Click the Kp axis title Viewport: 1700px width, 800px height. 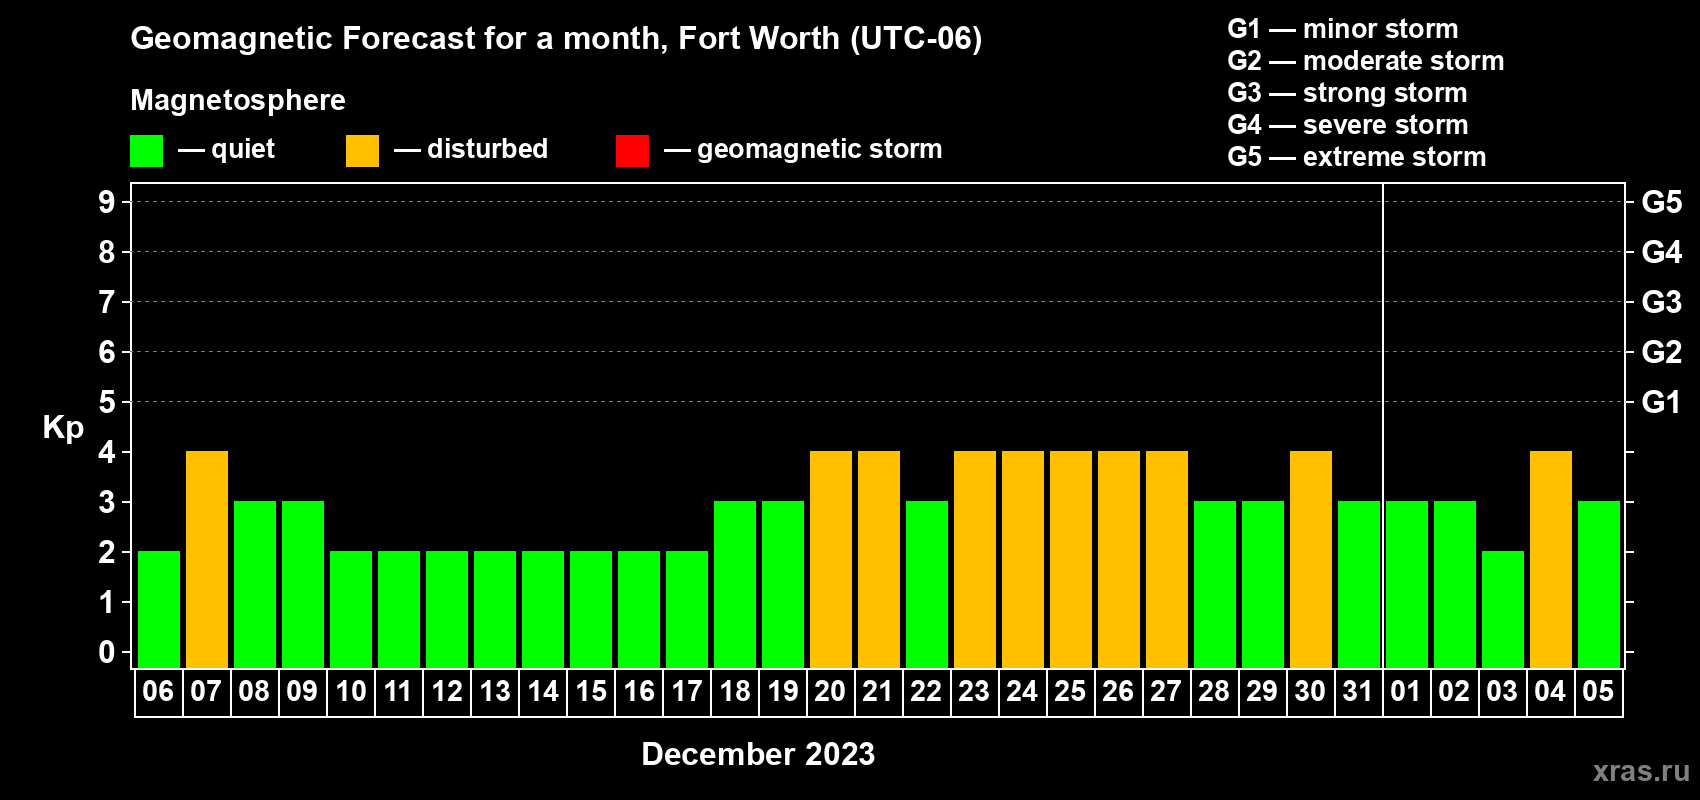pyautogui.click(x=63, y=427)
